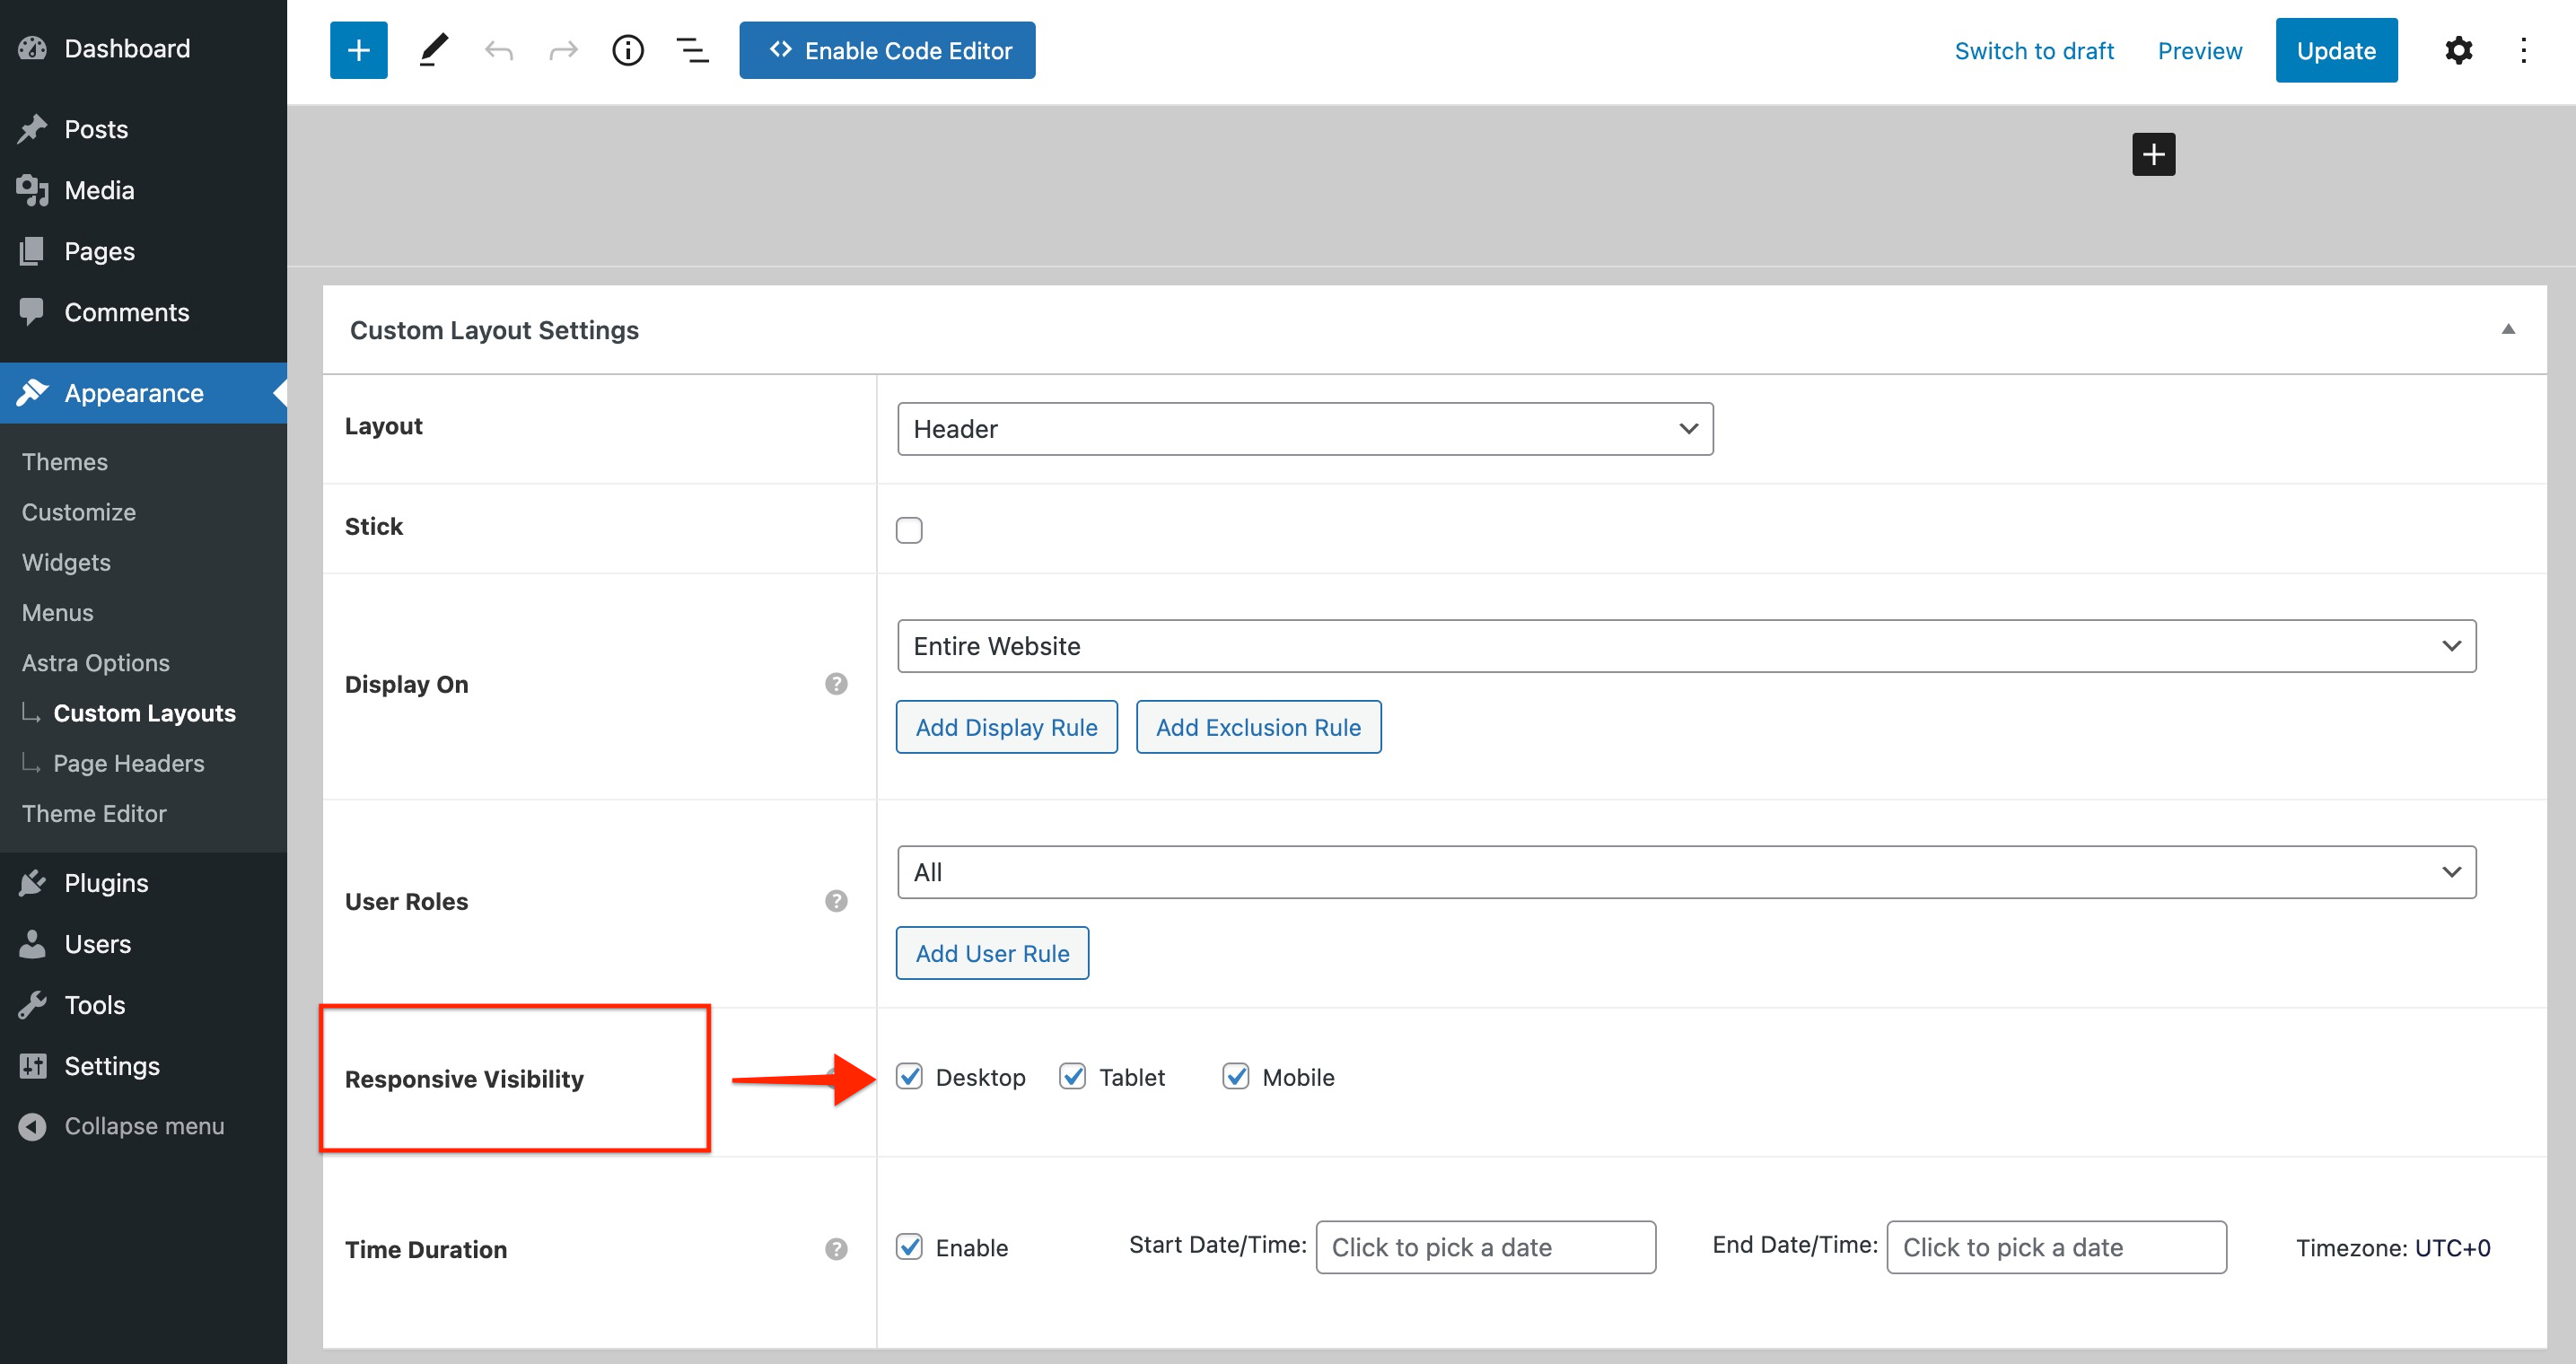This screenshot has width=2576, height=1364.
Task: Click the Start Date/Time date field
Action: point(1485,1247)
